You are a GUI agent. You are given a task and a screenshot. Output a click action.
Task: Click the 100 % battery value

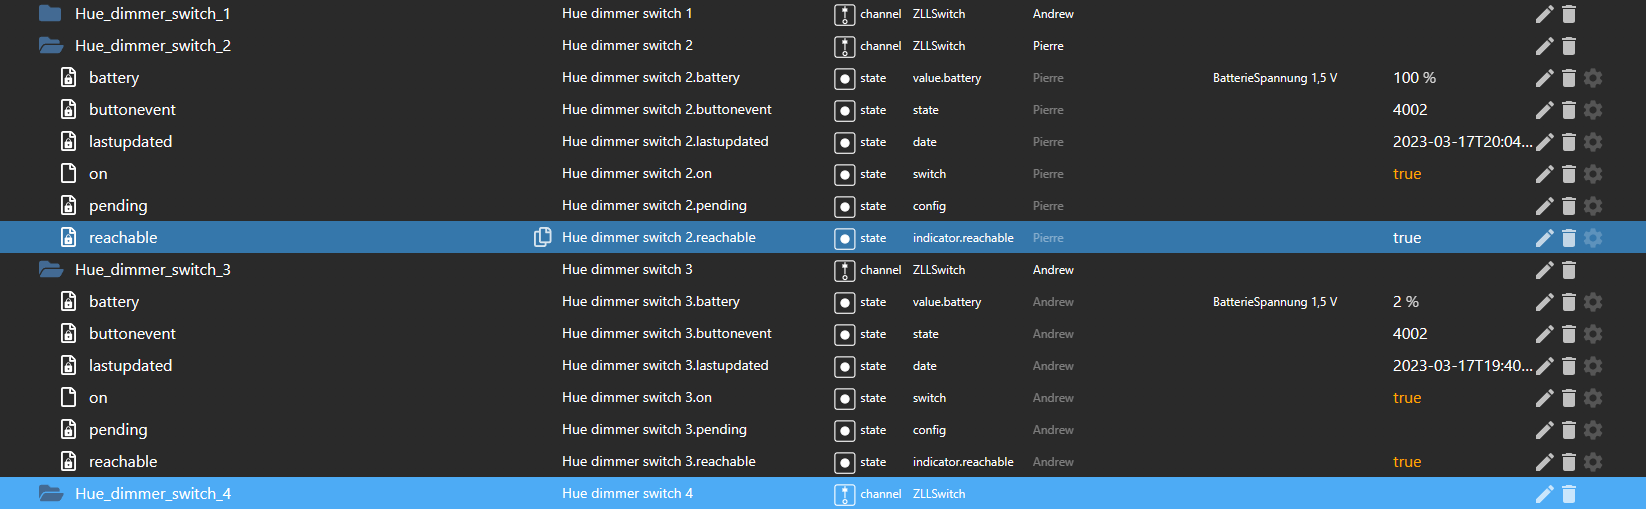(1414, 78)
